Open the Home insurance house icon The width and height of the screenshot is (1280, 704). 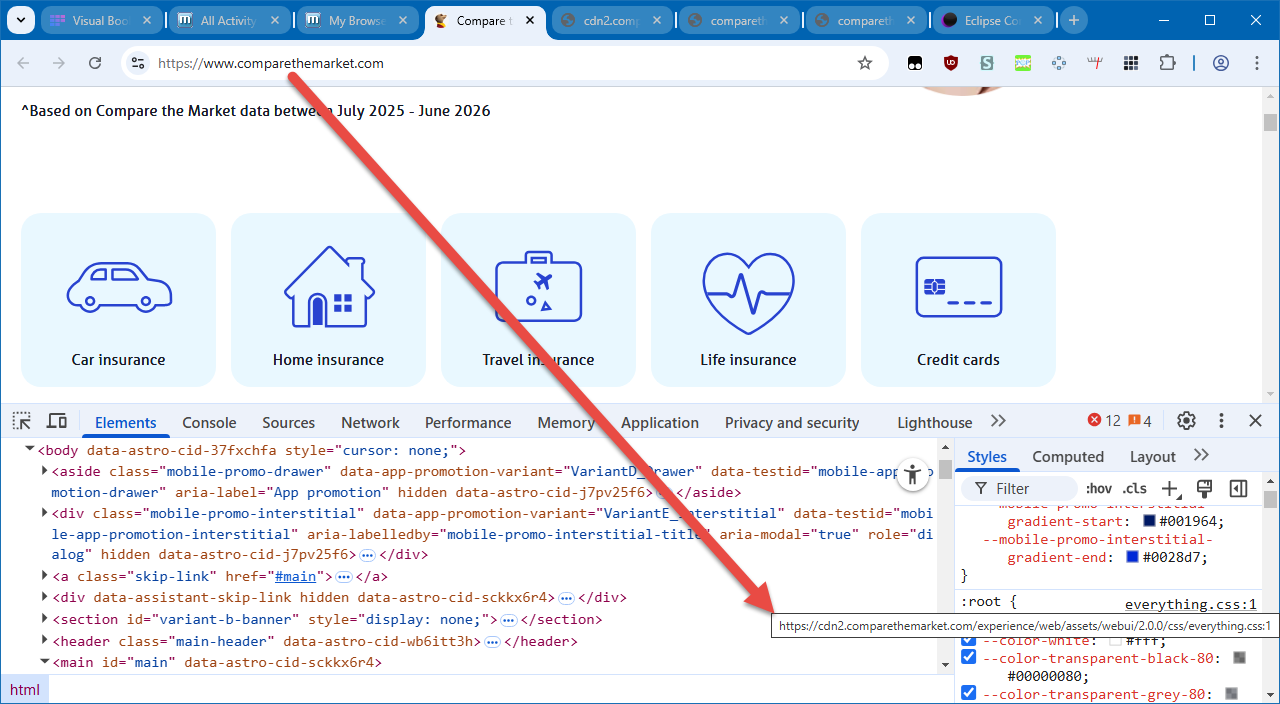(329, 287)
